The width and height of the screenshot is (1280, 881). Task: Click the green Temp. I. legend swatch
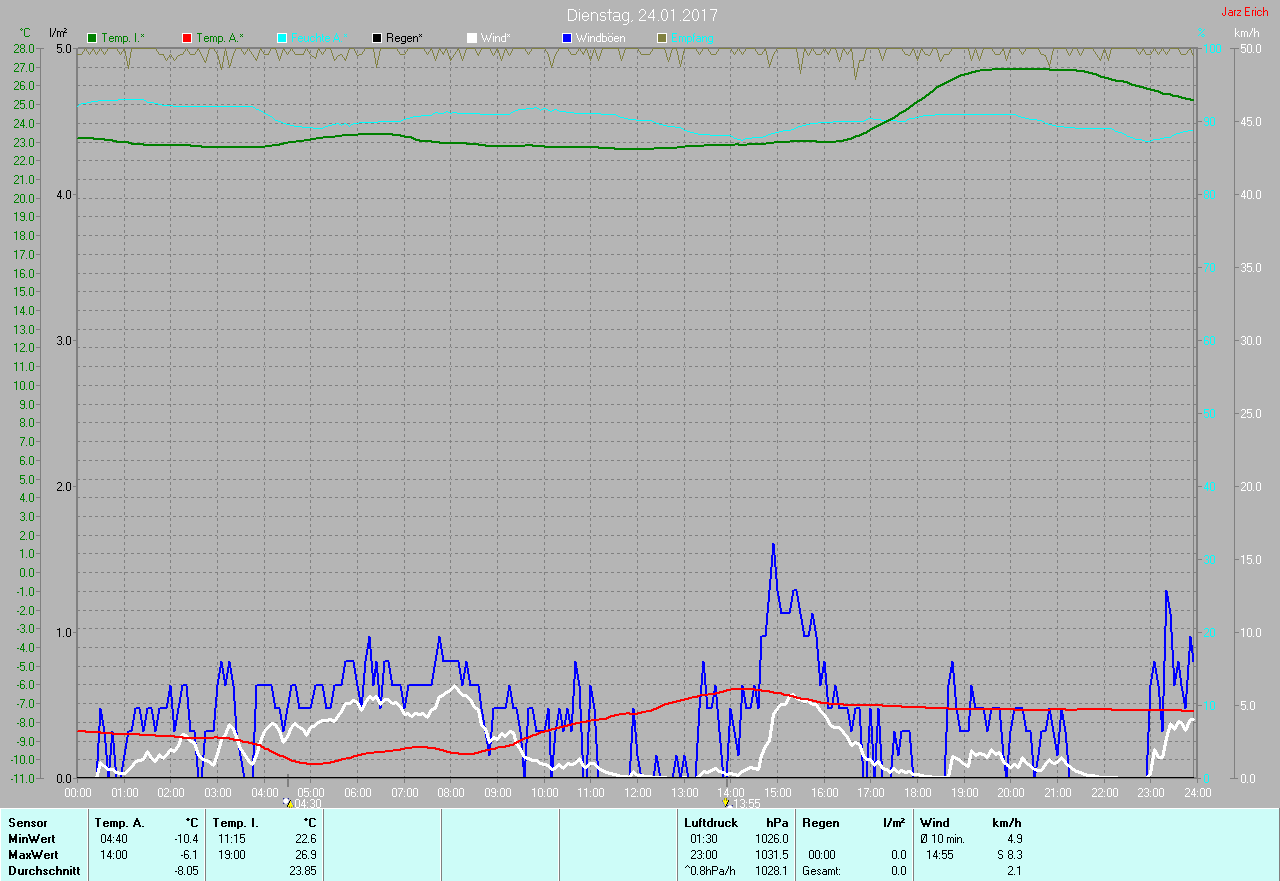click(x=92, y=38)
